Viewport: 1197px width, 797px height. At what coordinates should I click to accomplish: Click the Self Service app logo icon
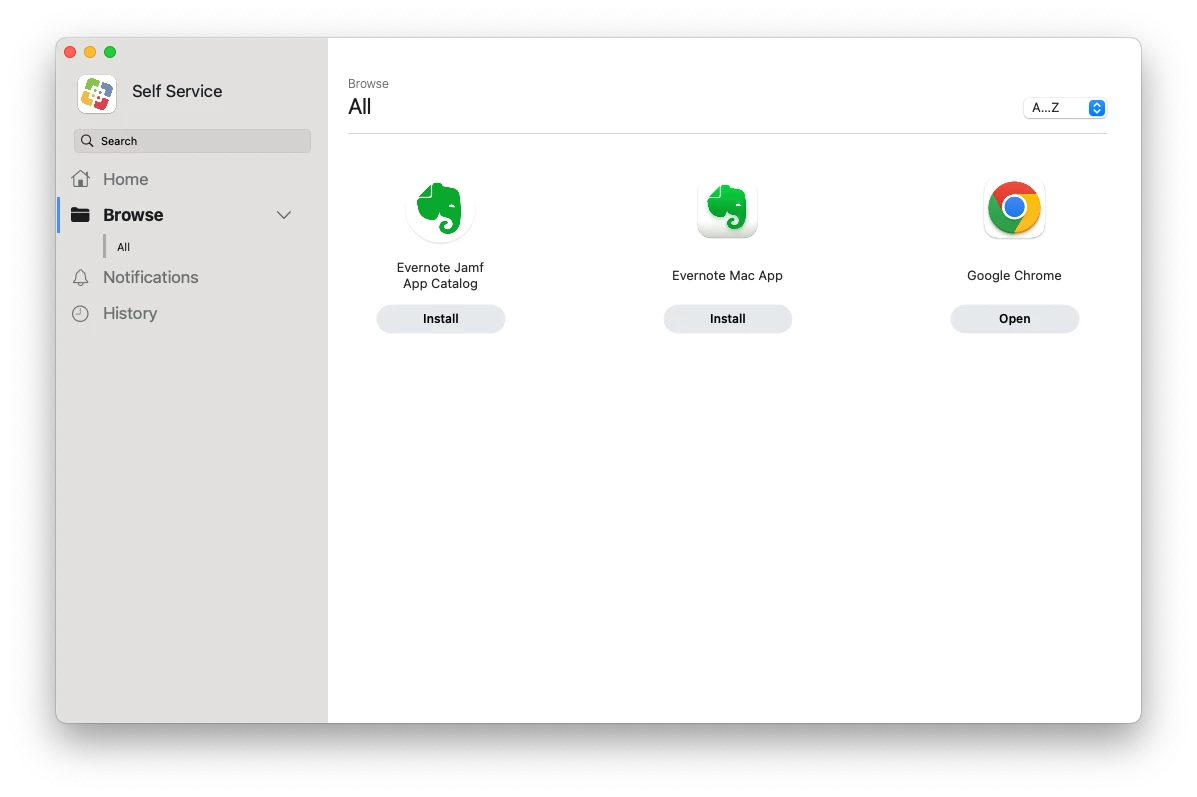(x=97, y=94)
